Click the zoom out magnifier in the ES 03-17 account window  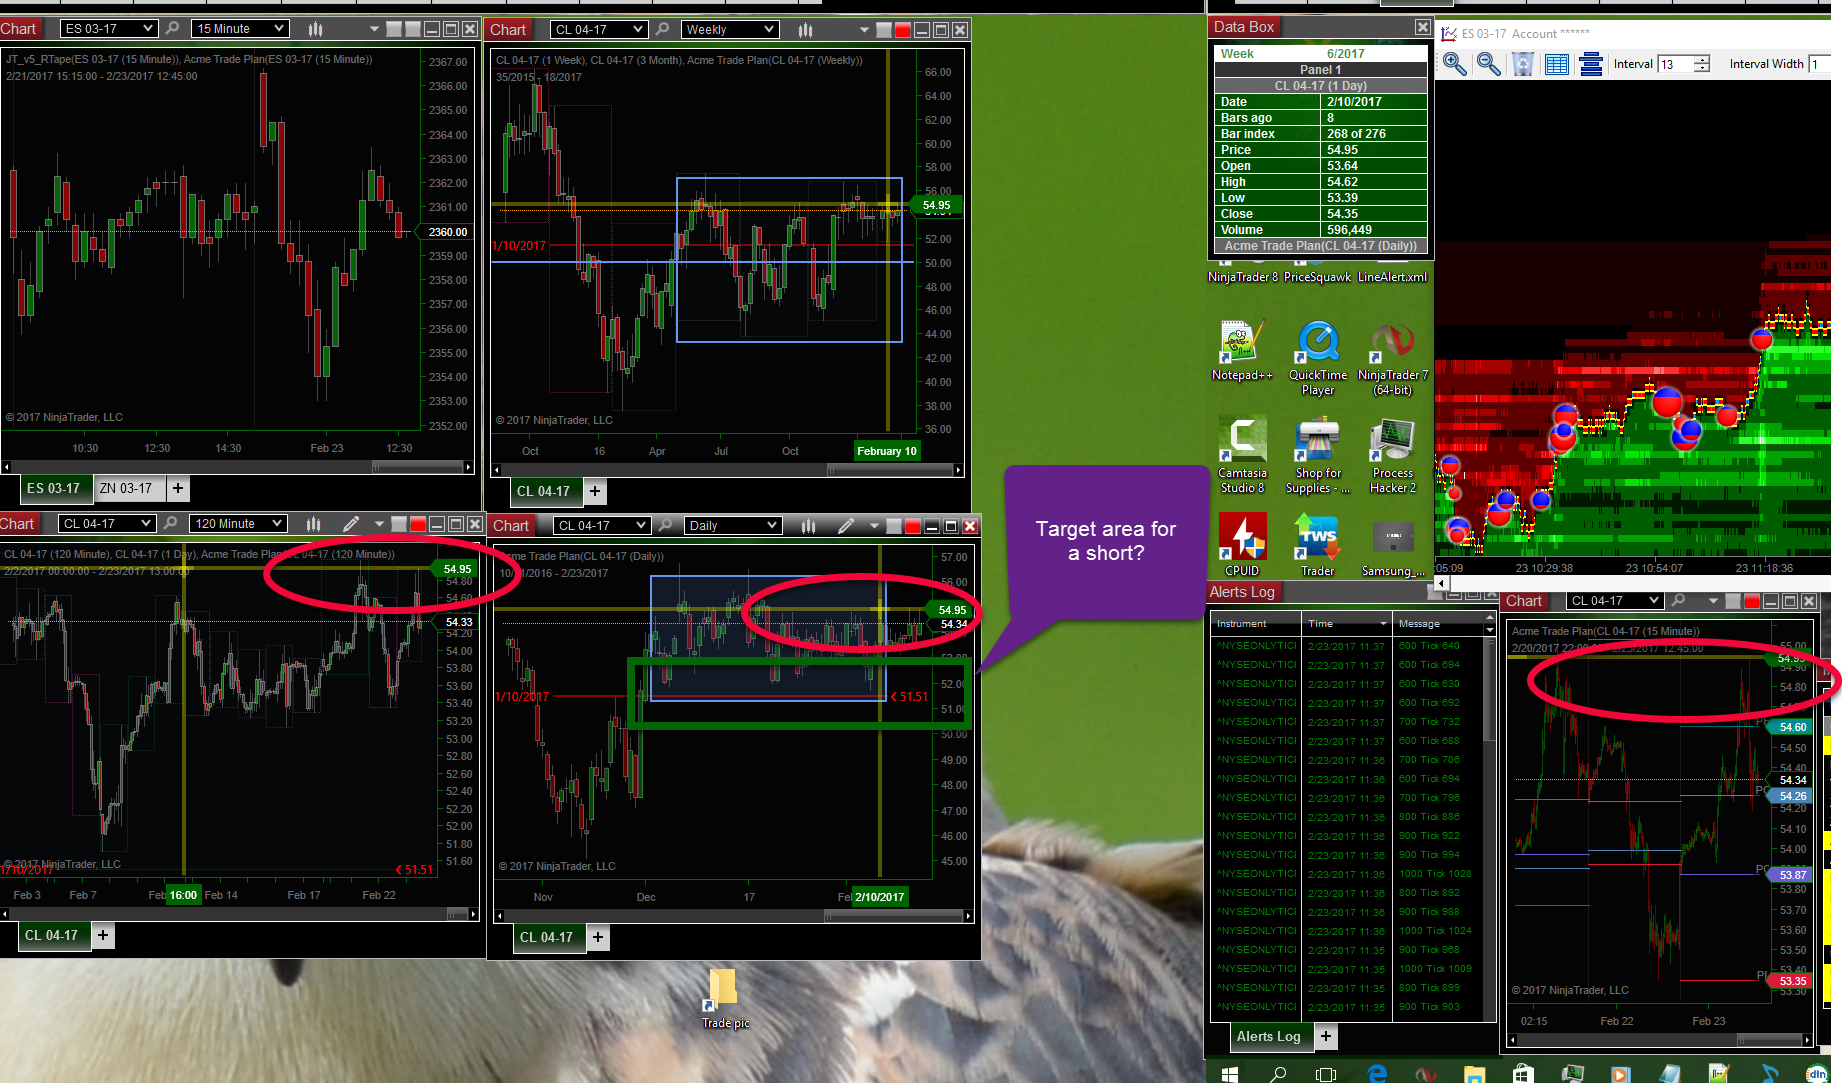coord(1489,64)
